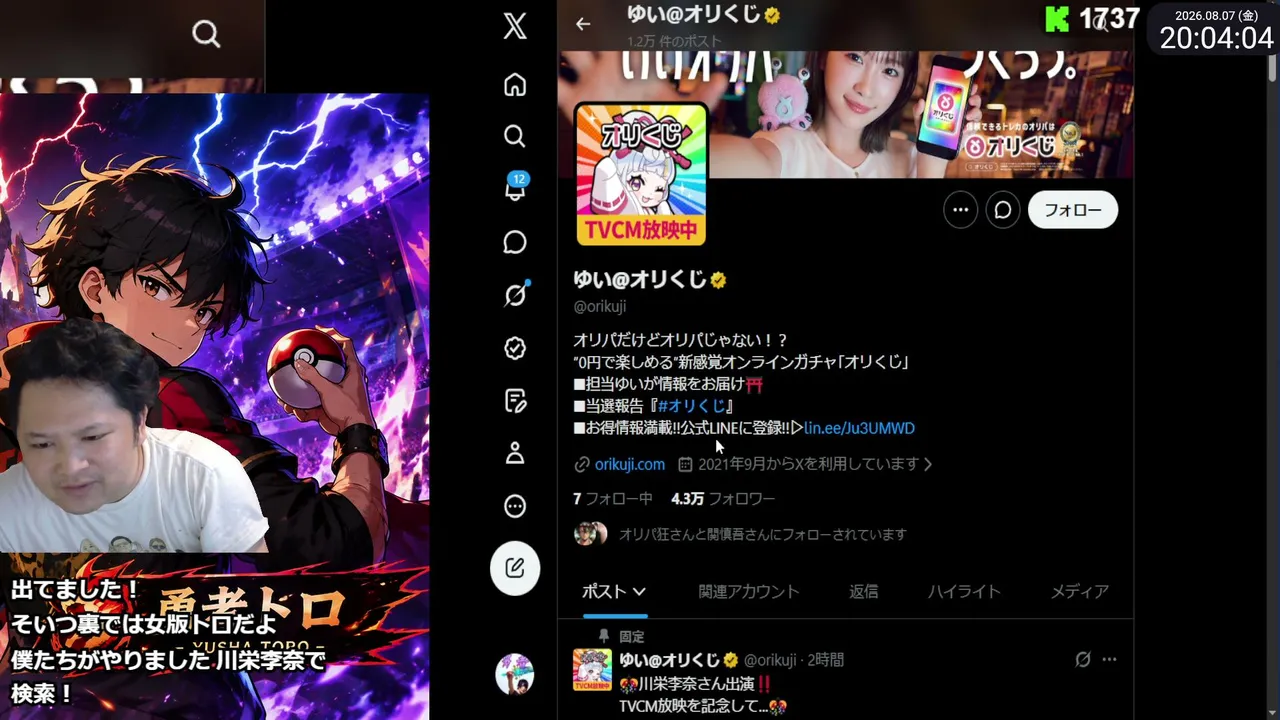Visit the orikuji.com website link

tap(629, 464)
